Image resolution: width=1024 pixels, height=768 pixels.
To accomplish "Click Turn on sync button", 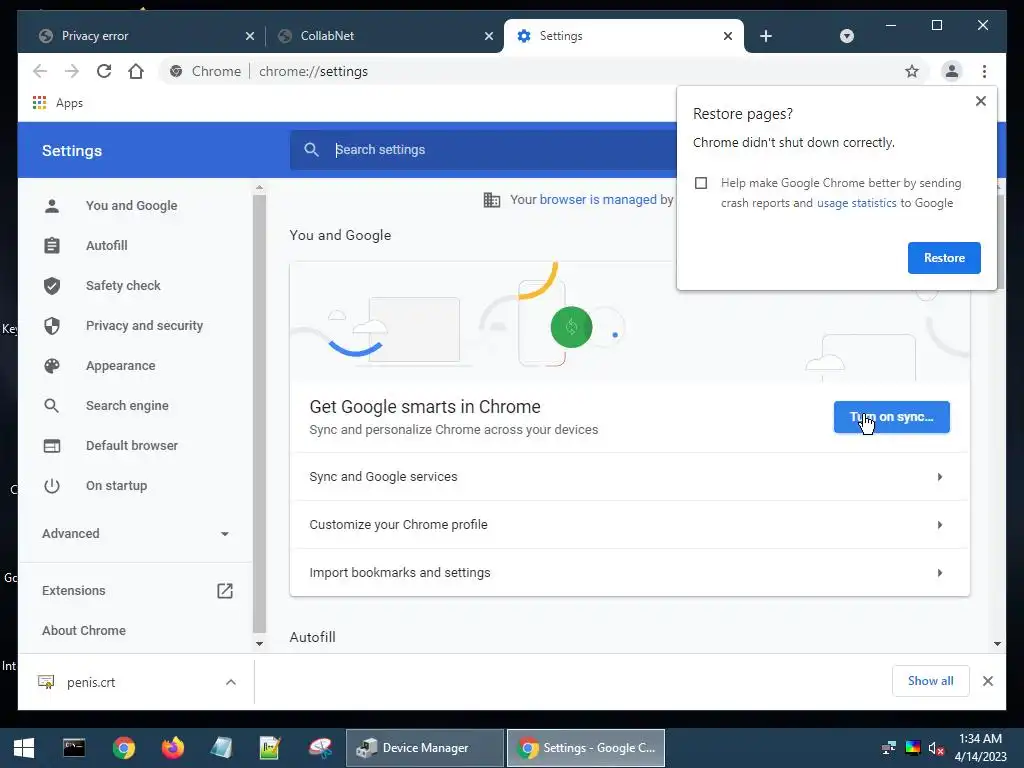I will tap(891, 417).
